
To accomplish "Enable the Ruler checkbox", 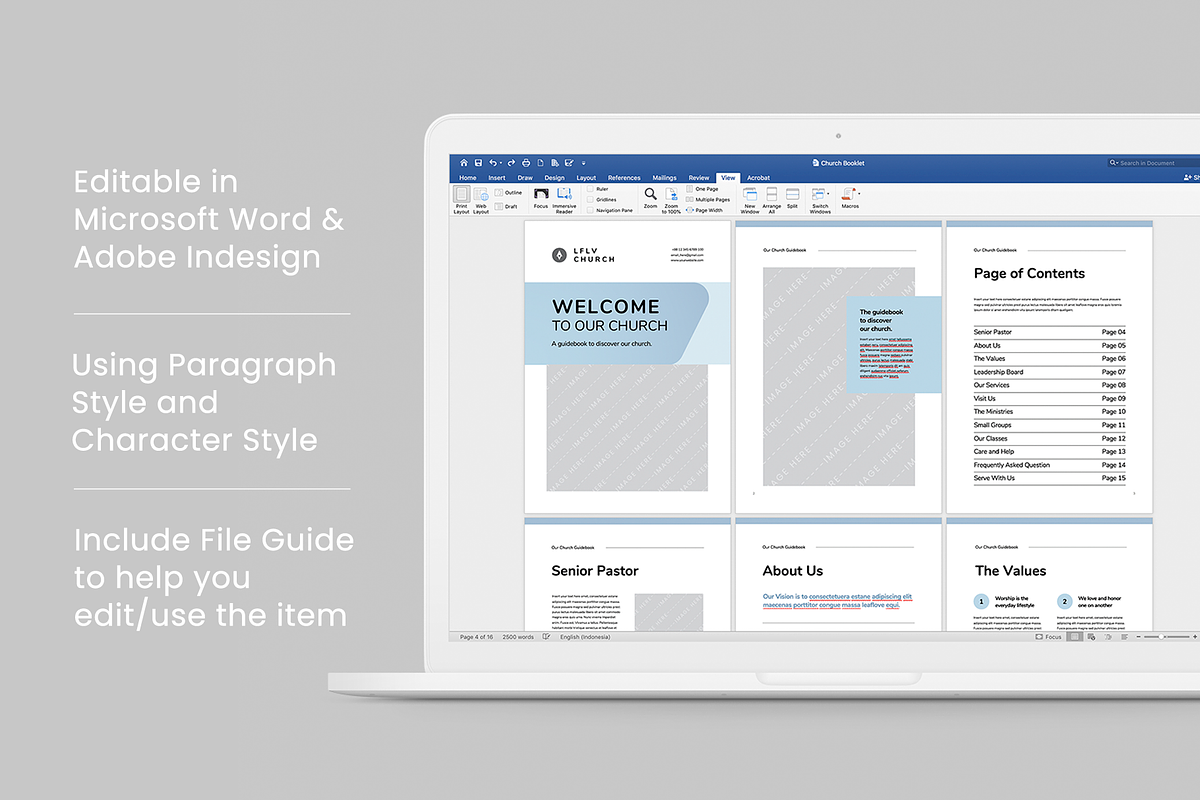I will click(x=590, y=189).
